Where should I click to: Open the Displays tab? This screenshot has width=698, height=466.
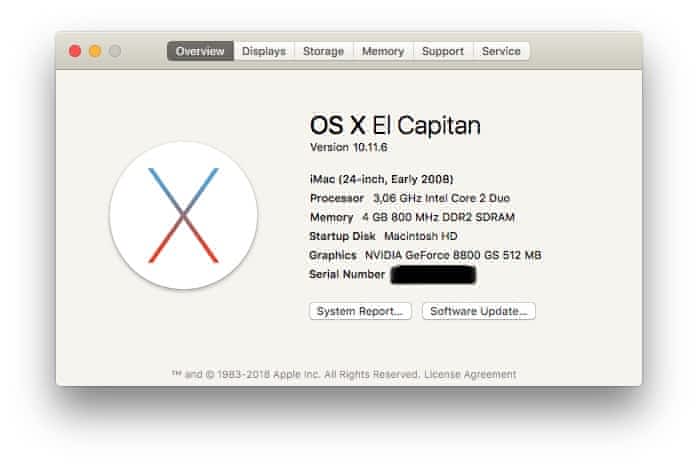click(264, 51)
